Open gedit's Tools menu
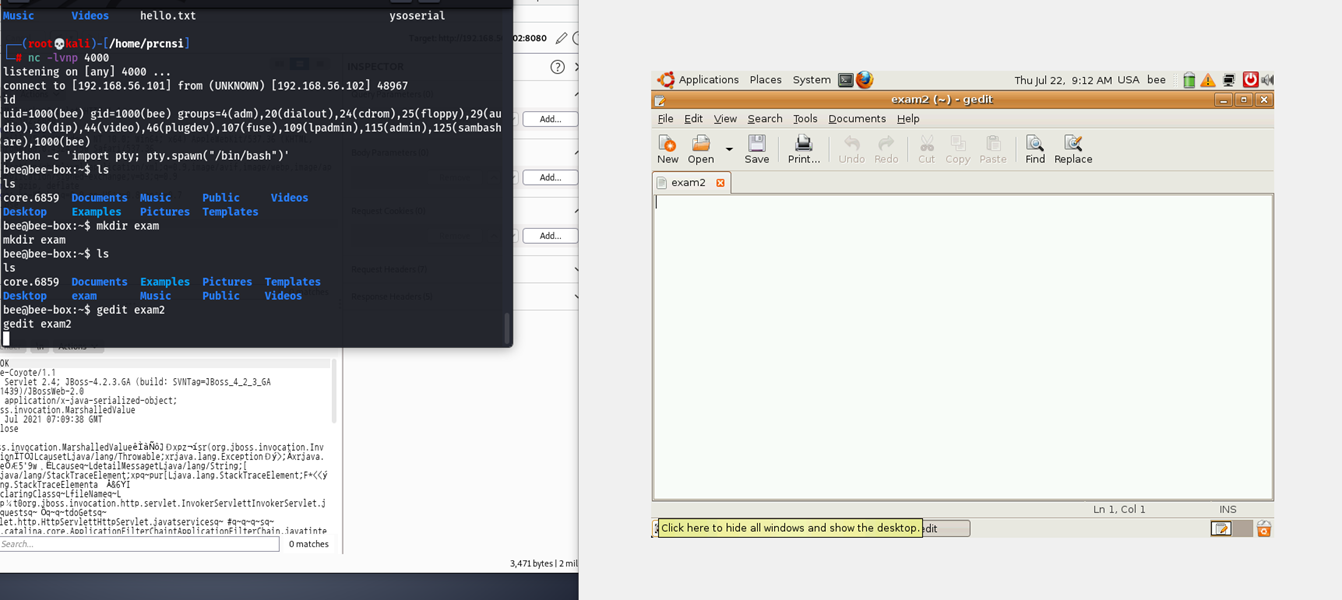The height and width of the screenshot is (600, 1342). 805,118
